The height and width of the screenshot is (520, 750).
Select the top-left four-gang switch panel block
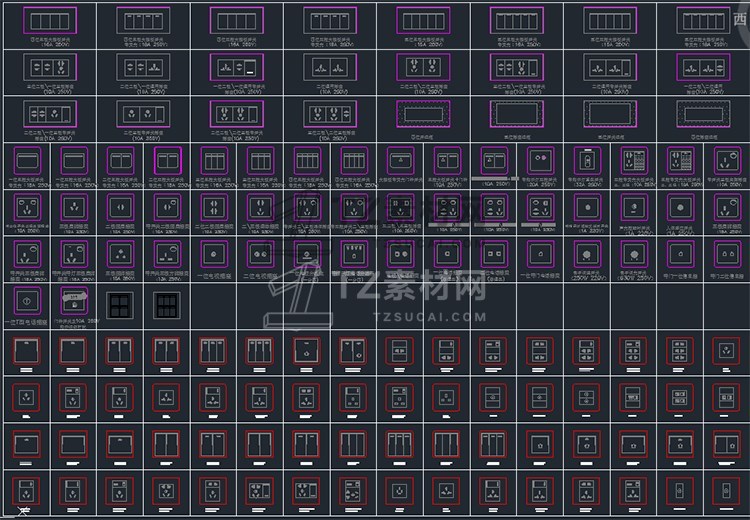pos(50,21)
